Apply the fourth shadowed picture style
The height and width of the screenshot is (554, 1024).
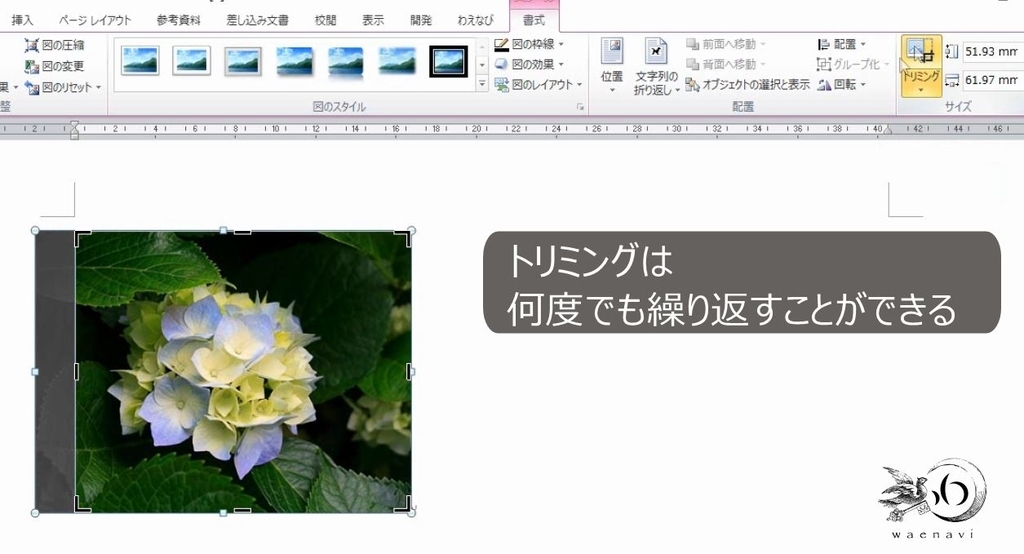coord(295,61)
